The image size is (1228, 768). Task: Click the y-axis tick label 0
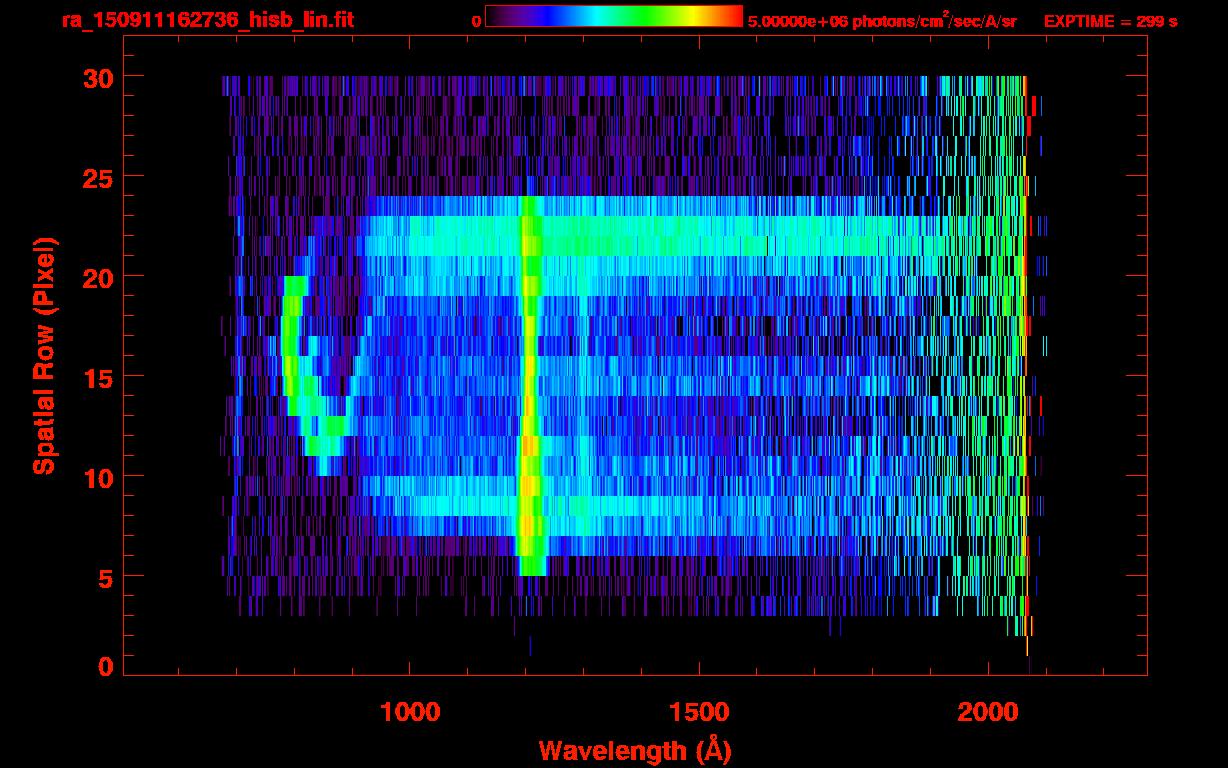point(106,667)
